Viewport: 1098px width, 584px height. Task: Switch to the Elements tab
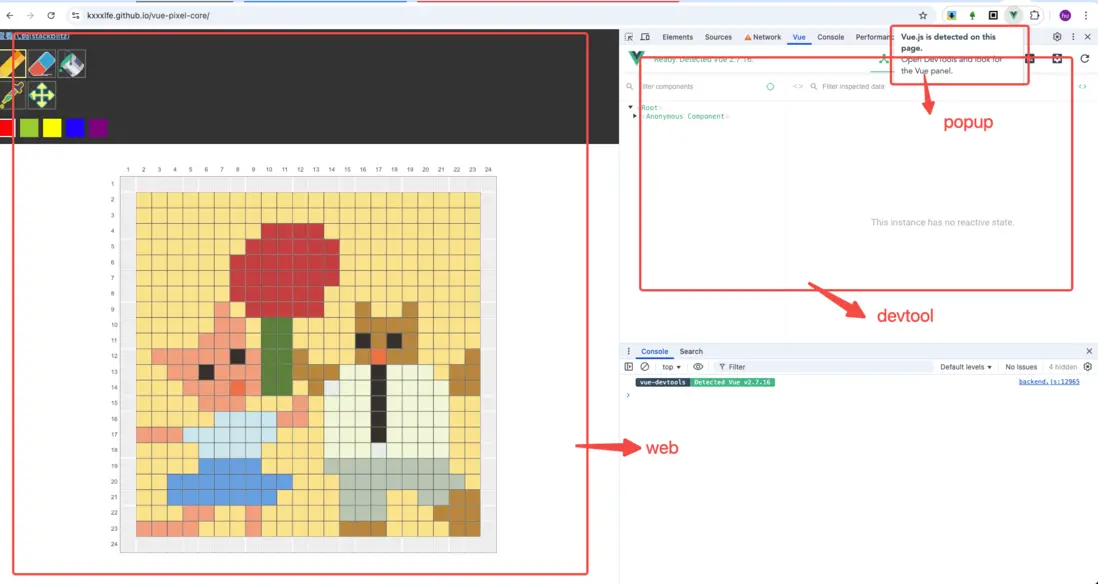(677, 37)
